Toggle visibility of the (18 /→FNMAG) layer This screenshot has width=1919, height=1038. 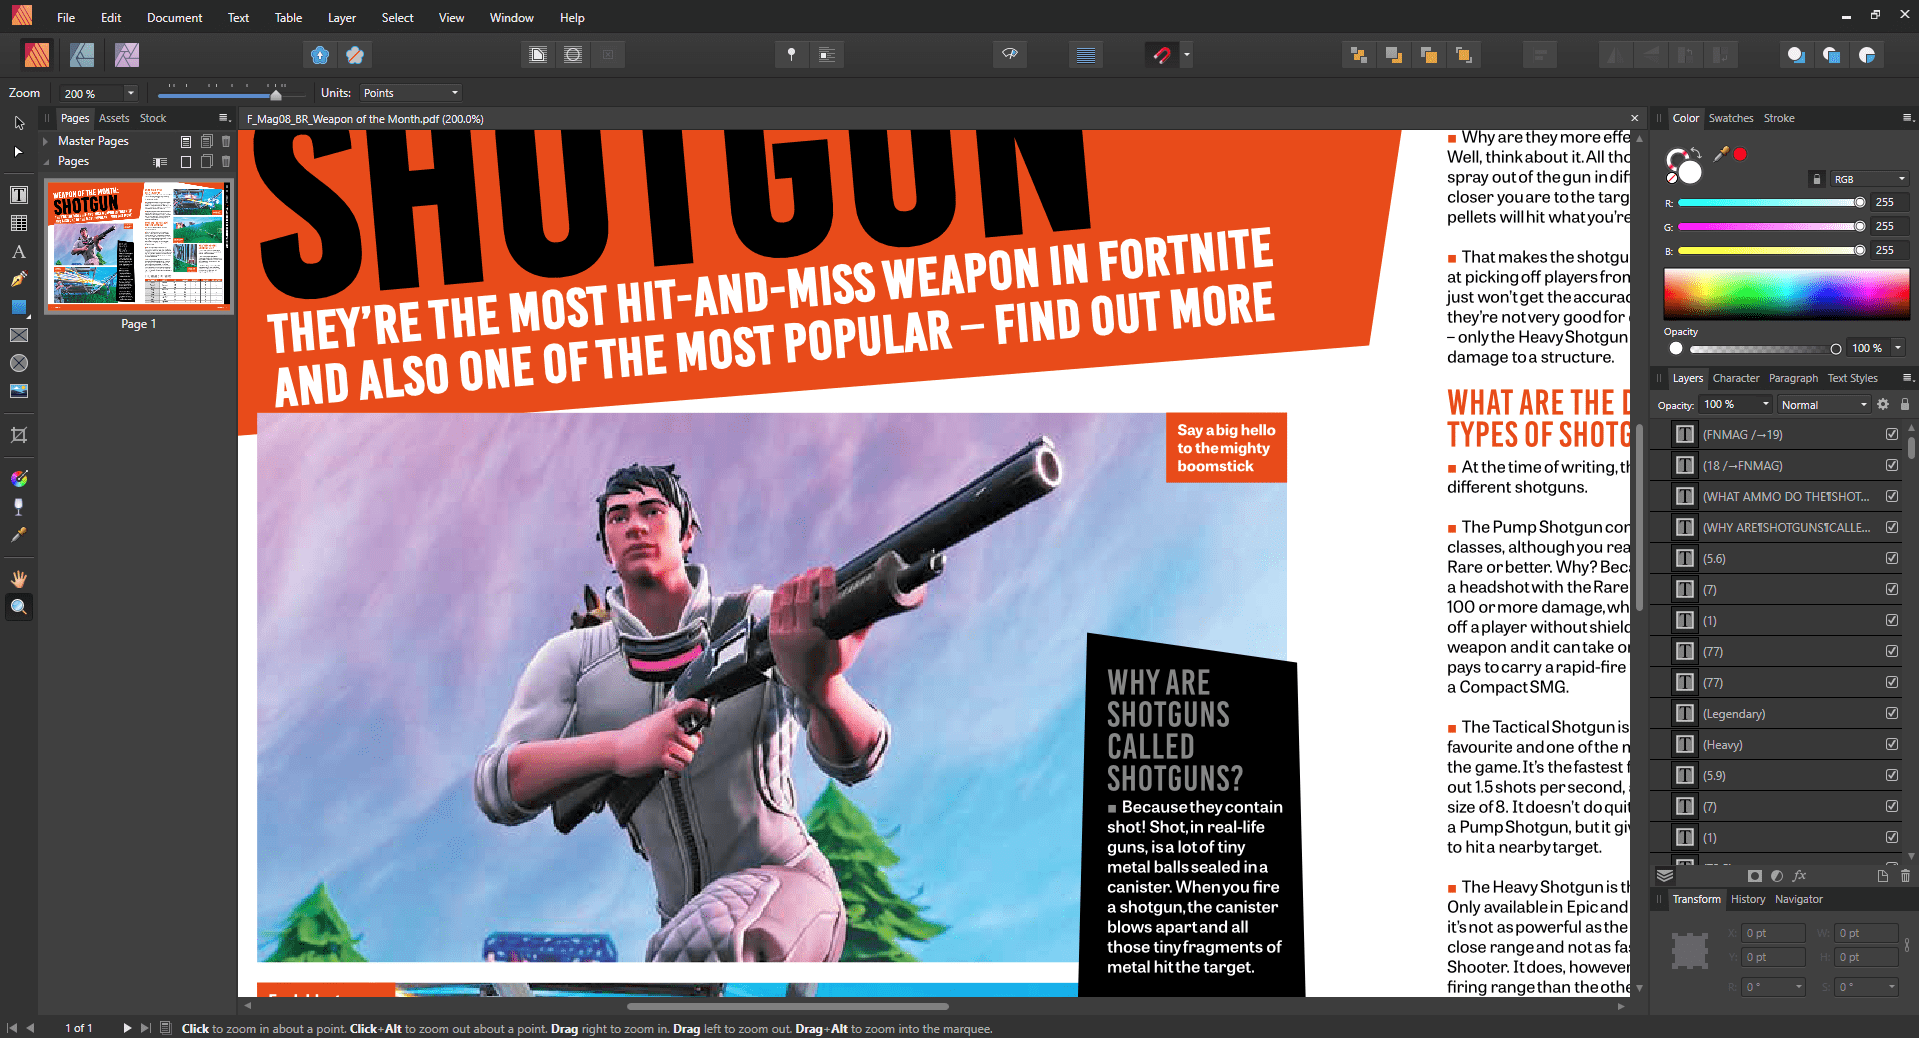pyautogui.click(x=1892, y=465)
